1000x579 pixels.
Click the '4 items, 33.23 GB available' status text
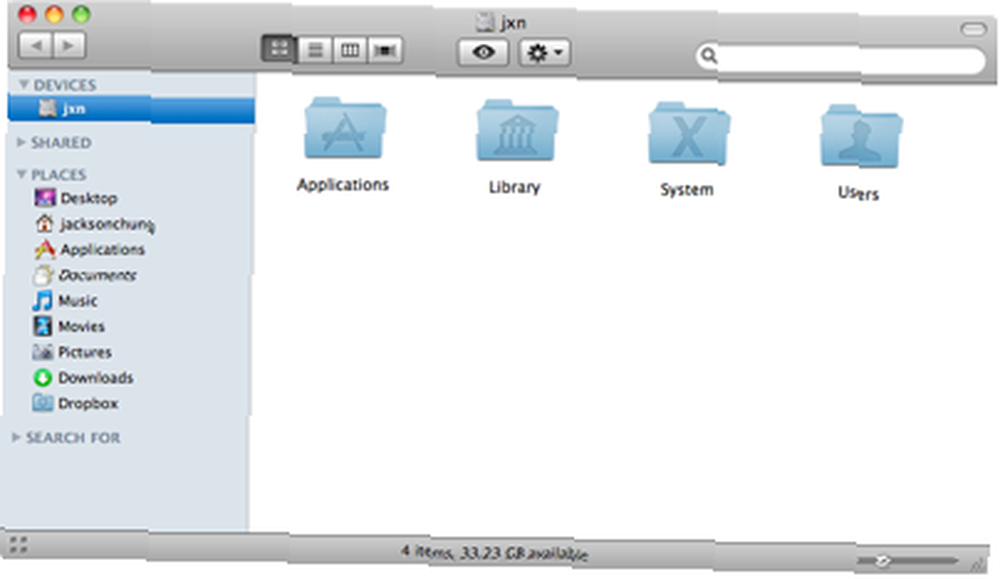click(x=494, y=552)
